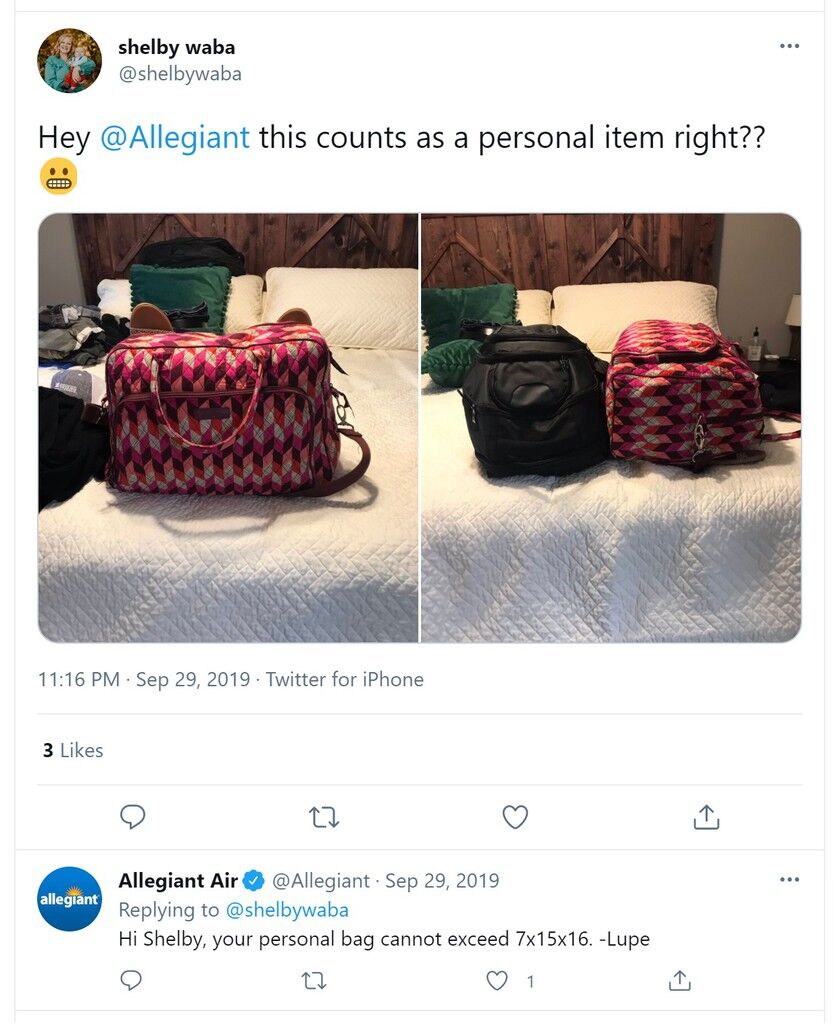Open the 11:16 PM Sep 29, 2019 timestamp
The width and height of the screenshot is (834, 1024).
click(144, 679)
